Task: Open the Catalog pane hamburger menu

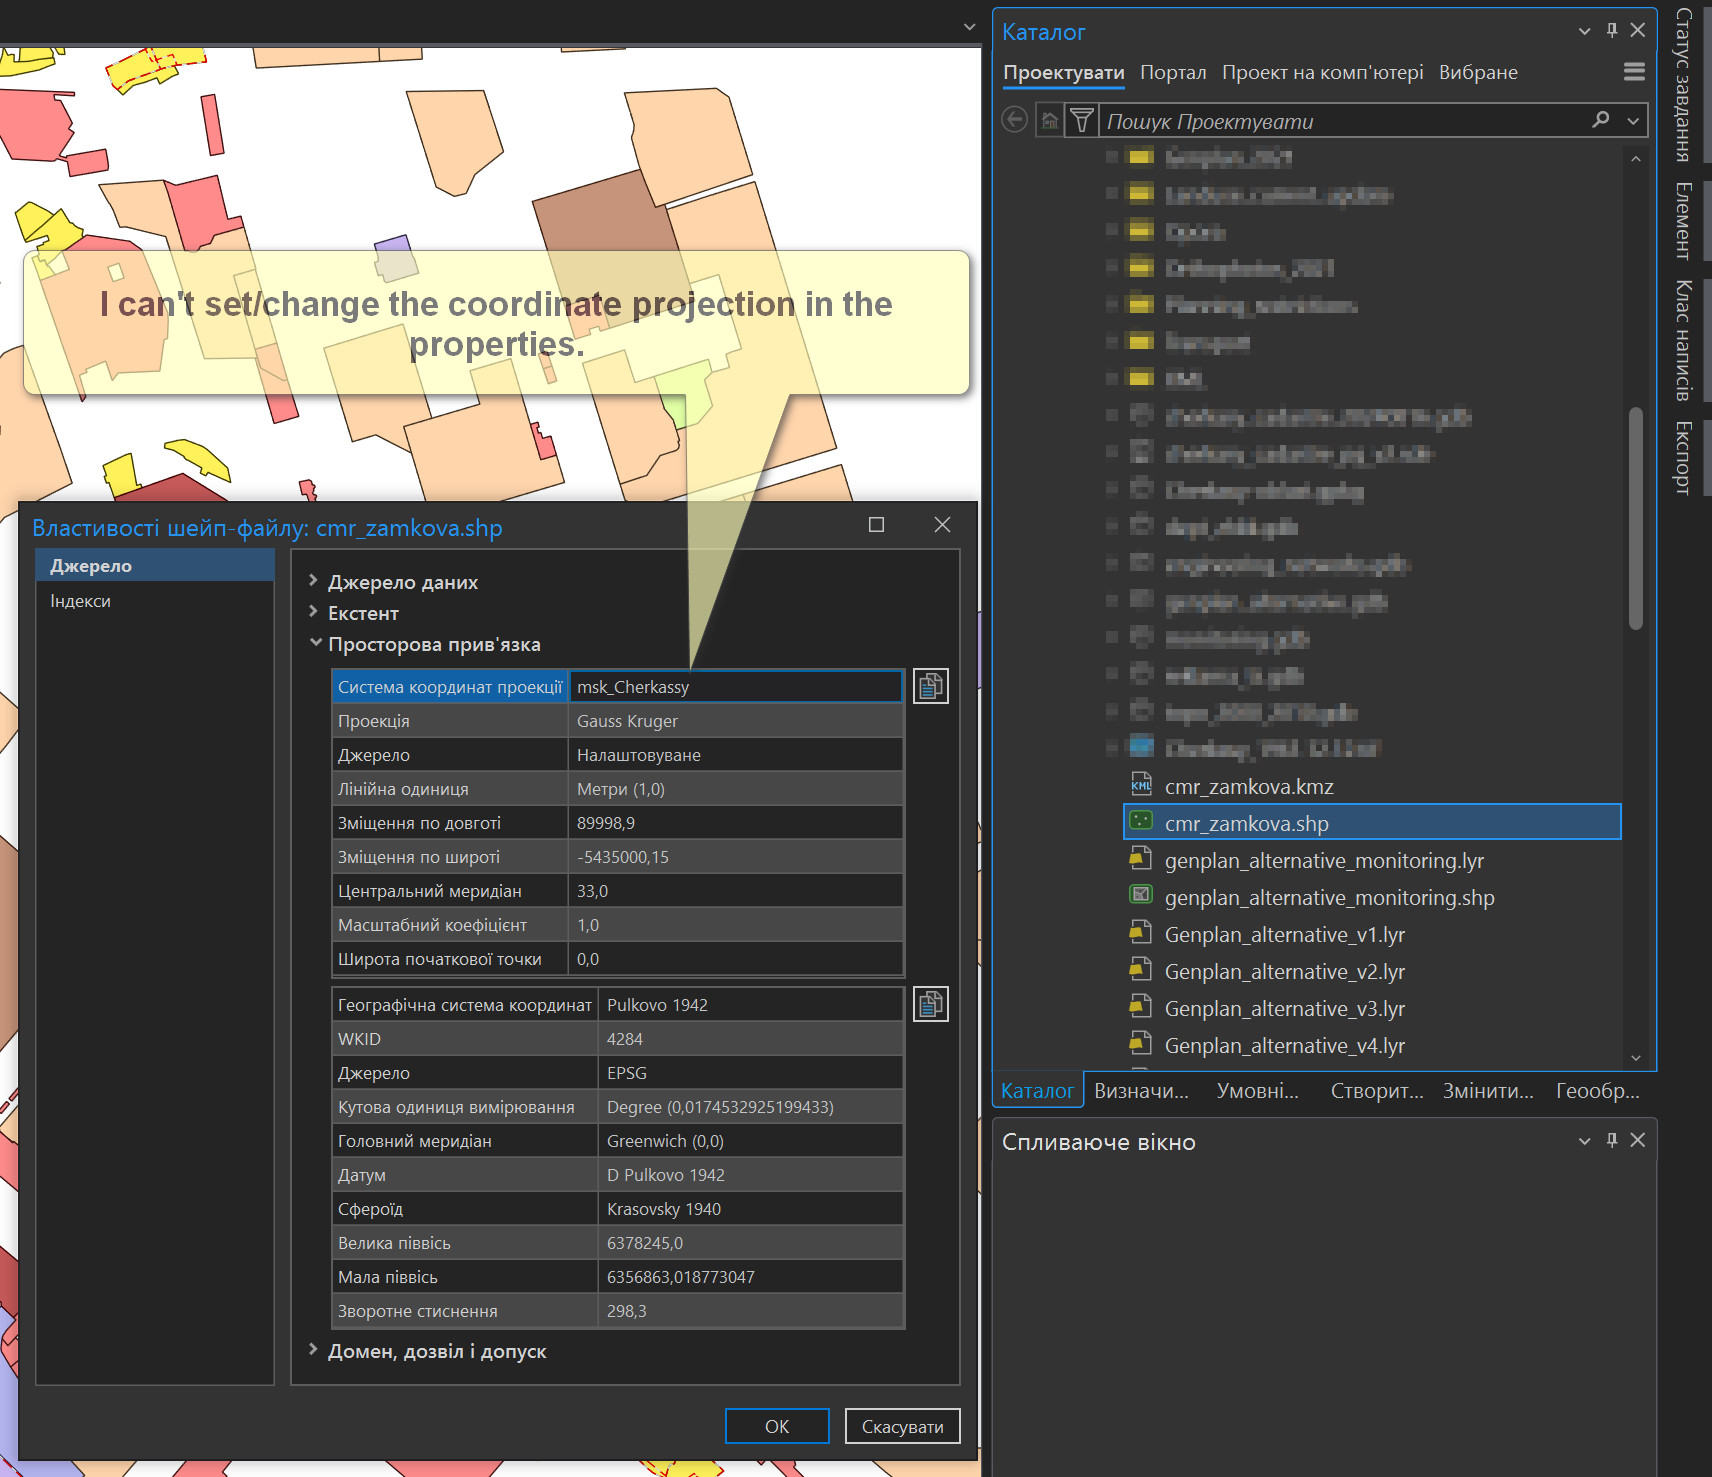Action: point(1634,72)
